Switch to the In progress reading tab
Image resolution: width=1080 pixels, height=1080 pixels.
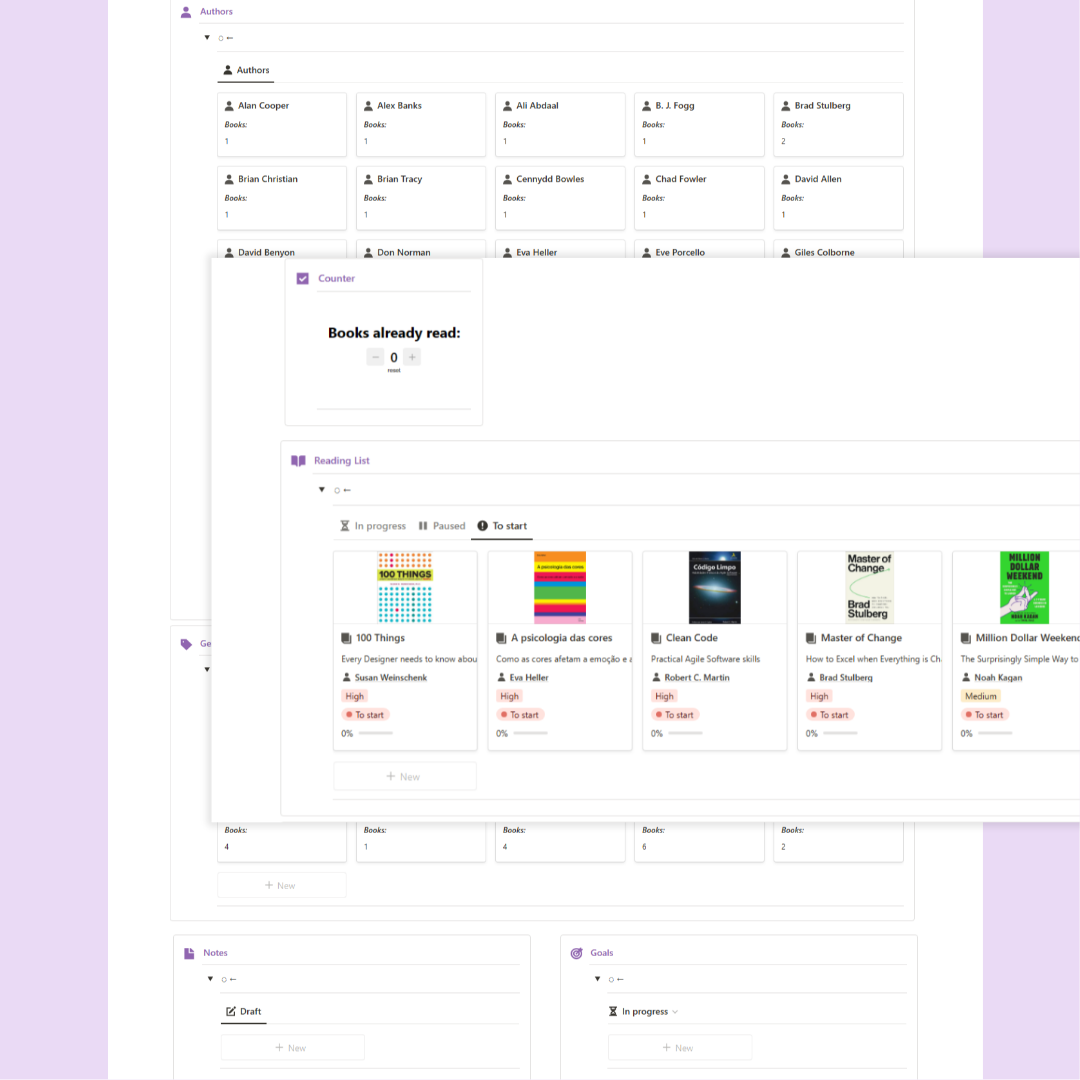[373, 526]
